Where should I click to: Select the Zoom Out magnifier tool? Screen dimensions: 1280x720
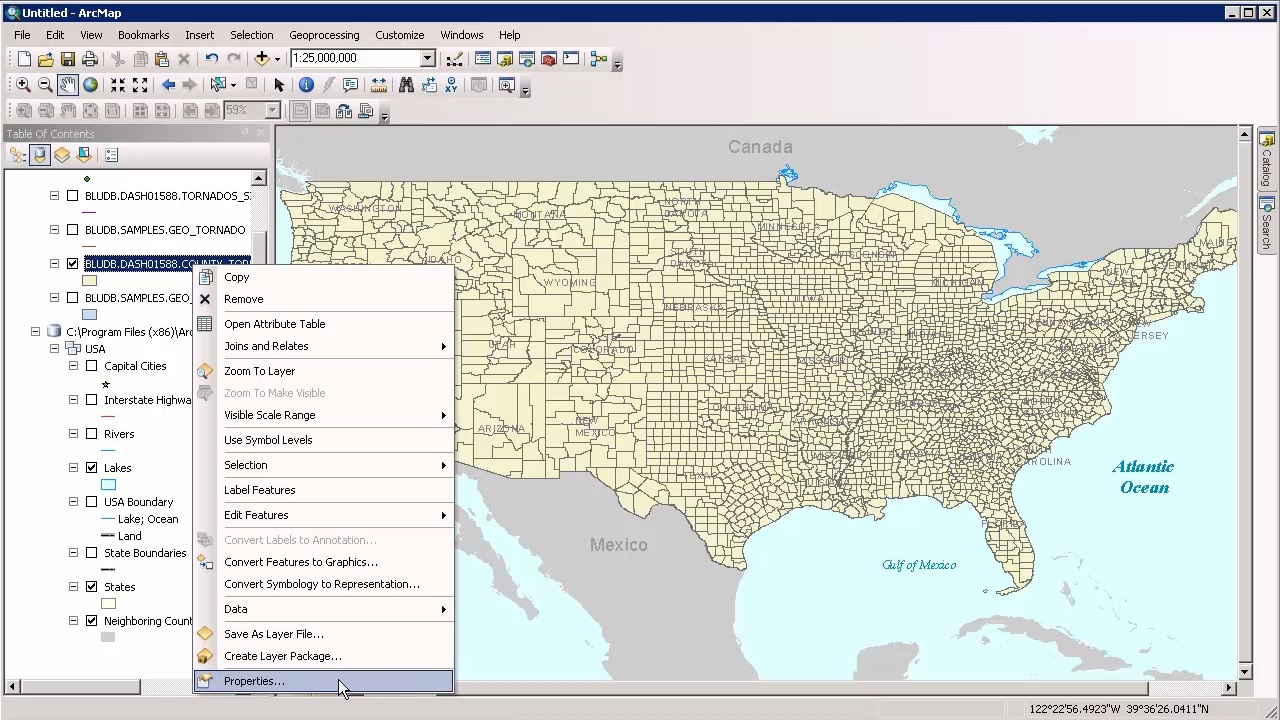pyautogui.click(x=45, y=86)
